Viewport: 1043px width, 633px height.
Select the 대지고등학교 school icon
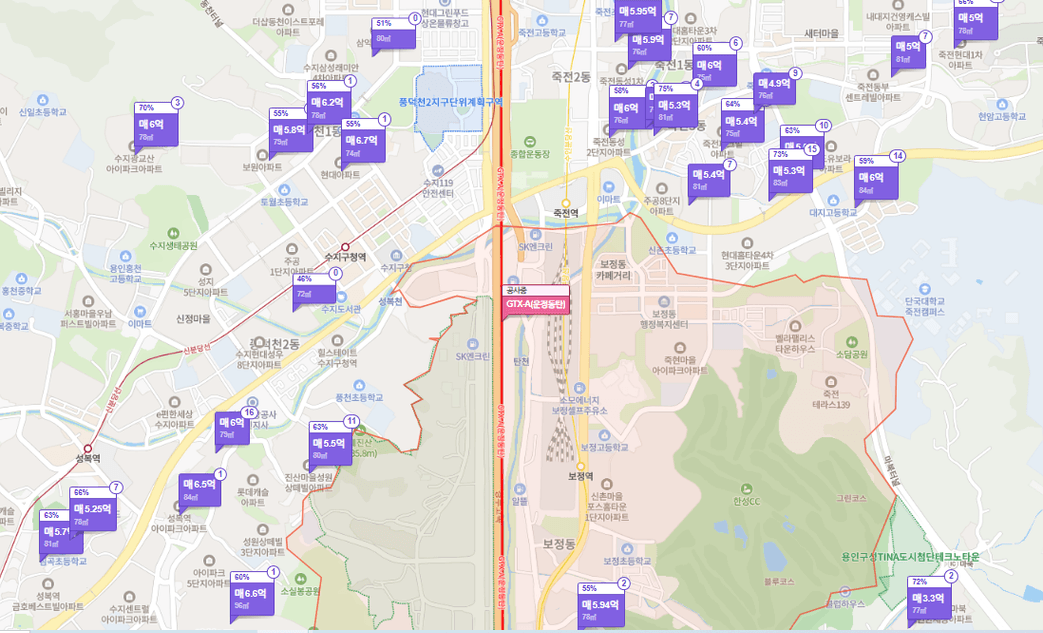tap(833, 201)
